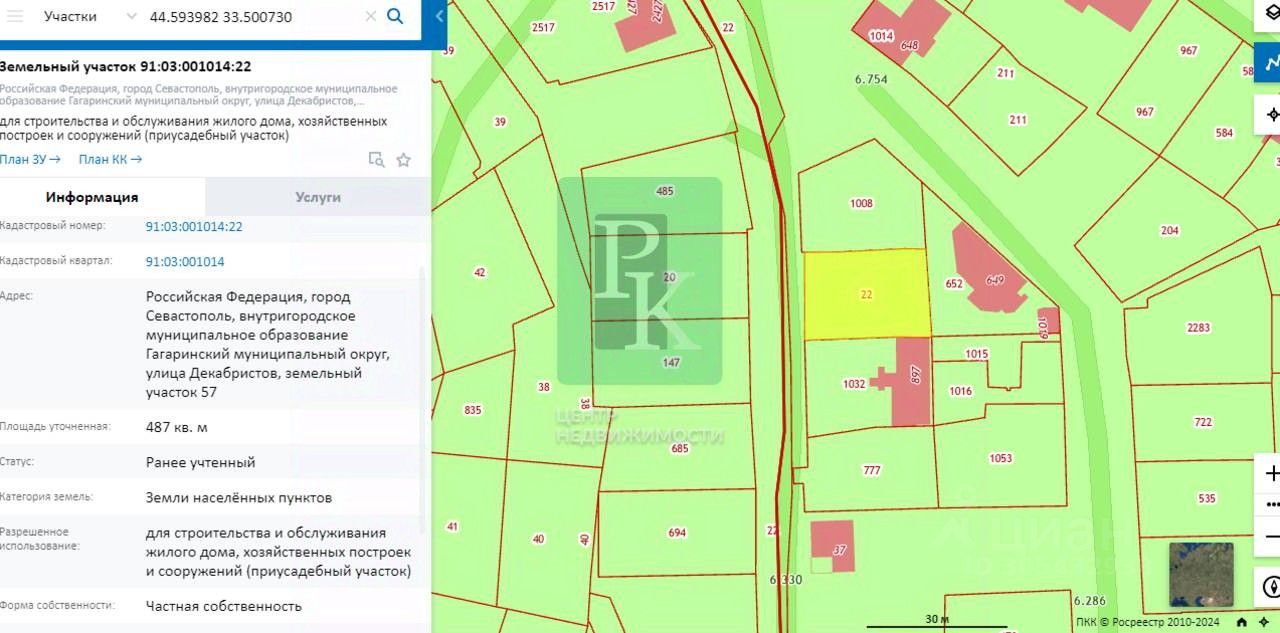
Task: Switch to the Услуги tab
Action: point(318,197)
